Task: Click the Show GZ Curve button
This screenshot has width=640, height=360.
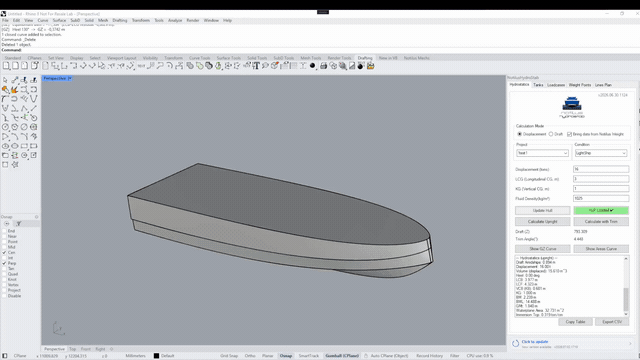Action: coord(542,249)
